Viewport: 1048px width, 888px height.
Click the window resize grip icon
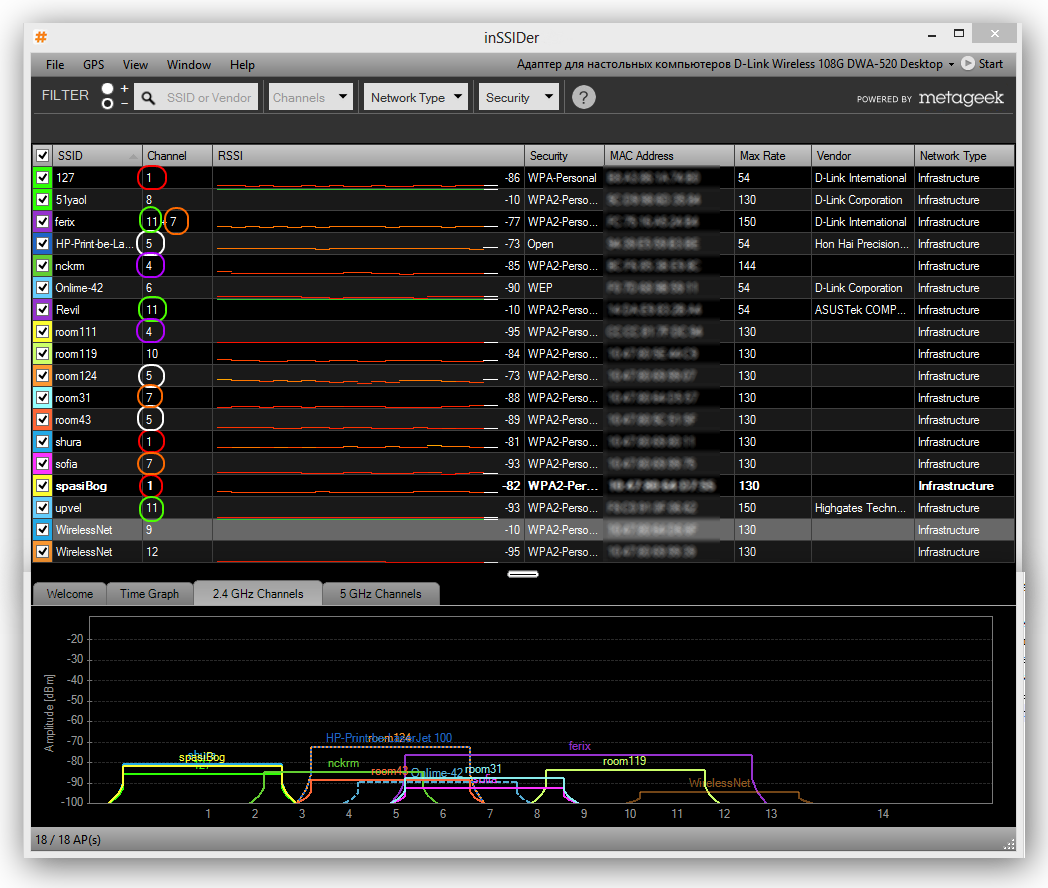[1009, 844]
